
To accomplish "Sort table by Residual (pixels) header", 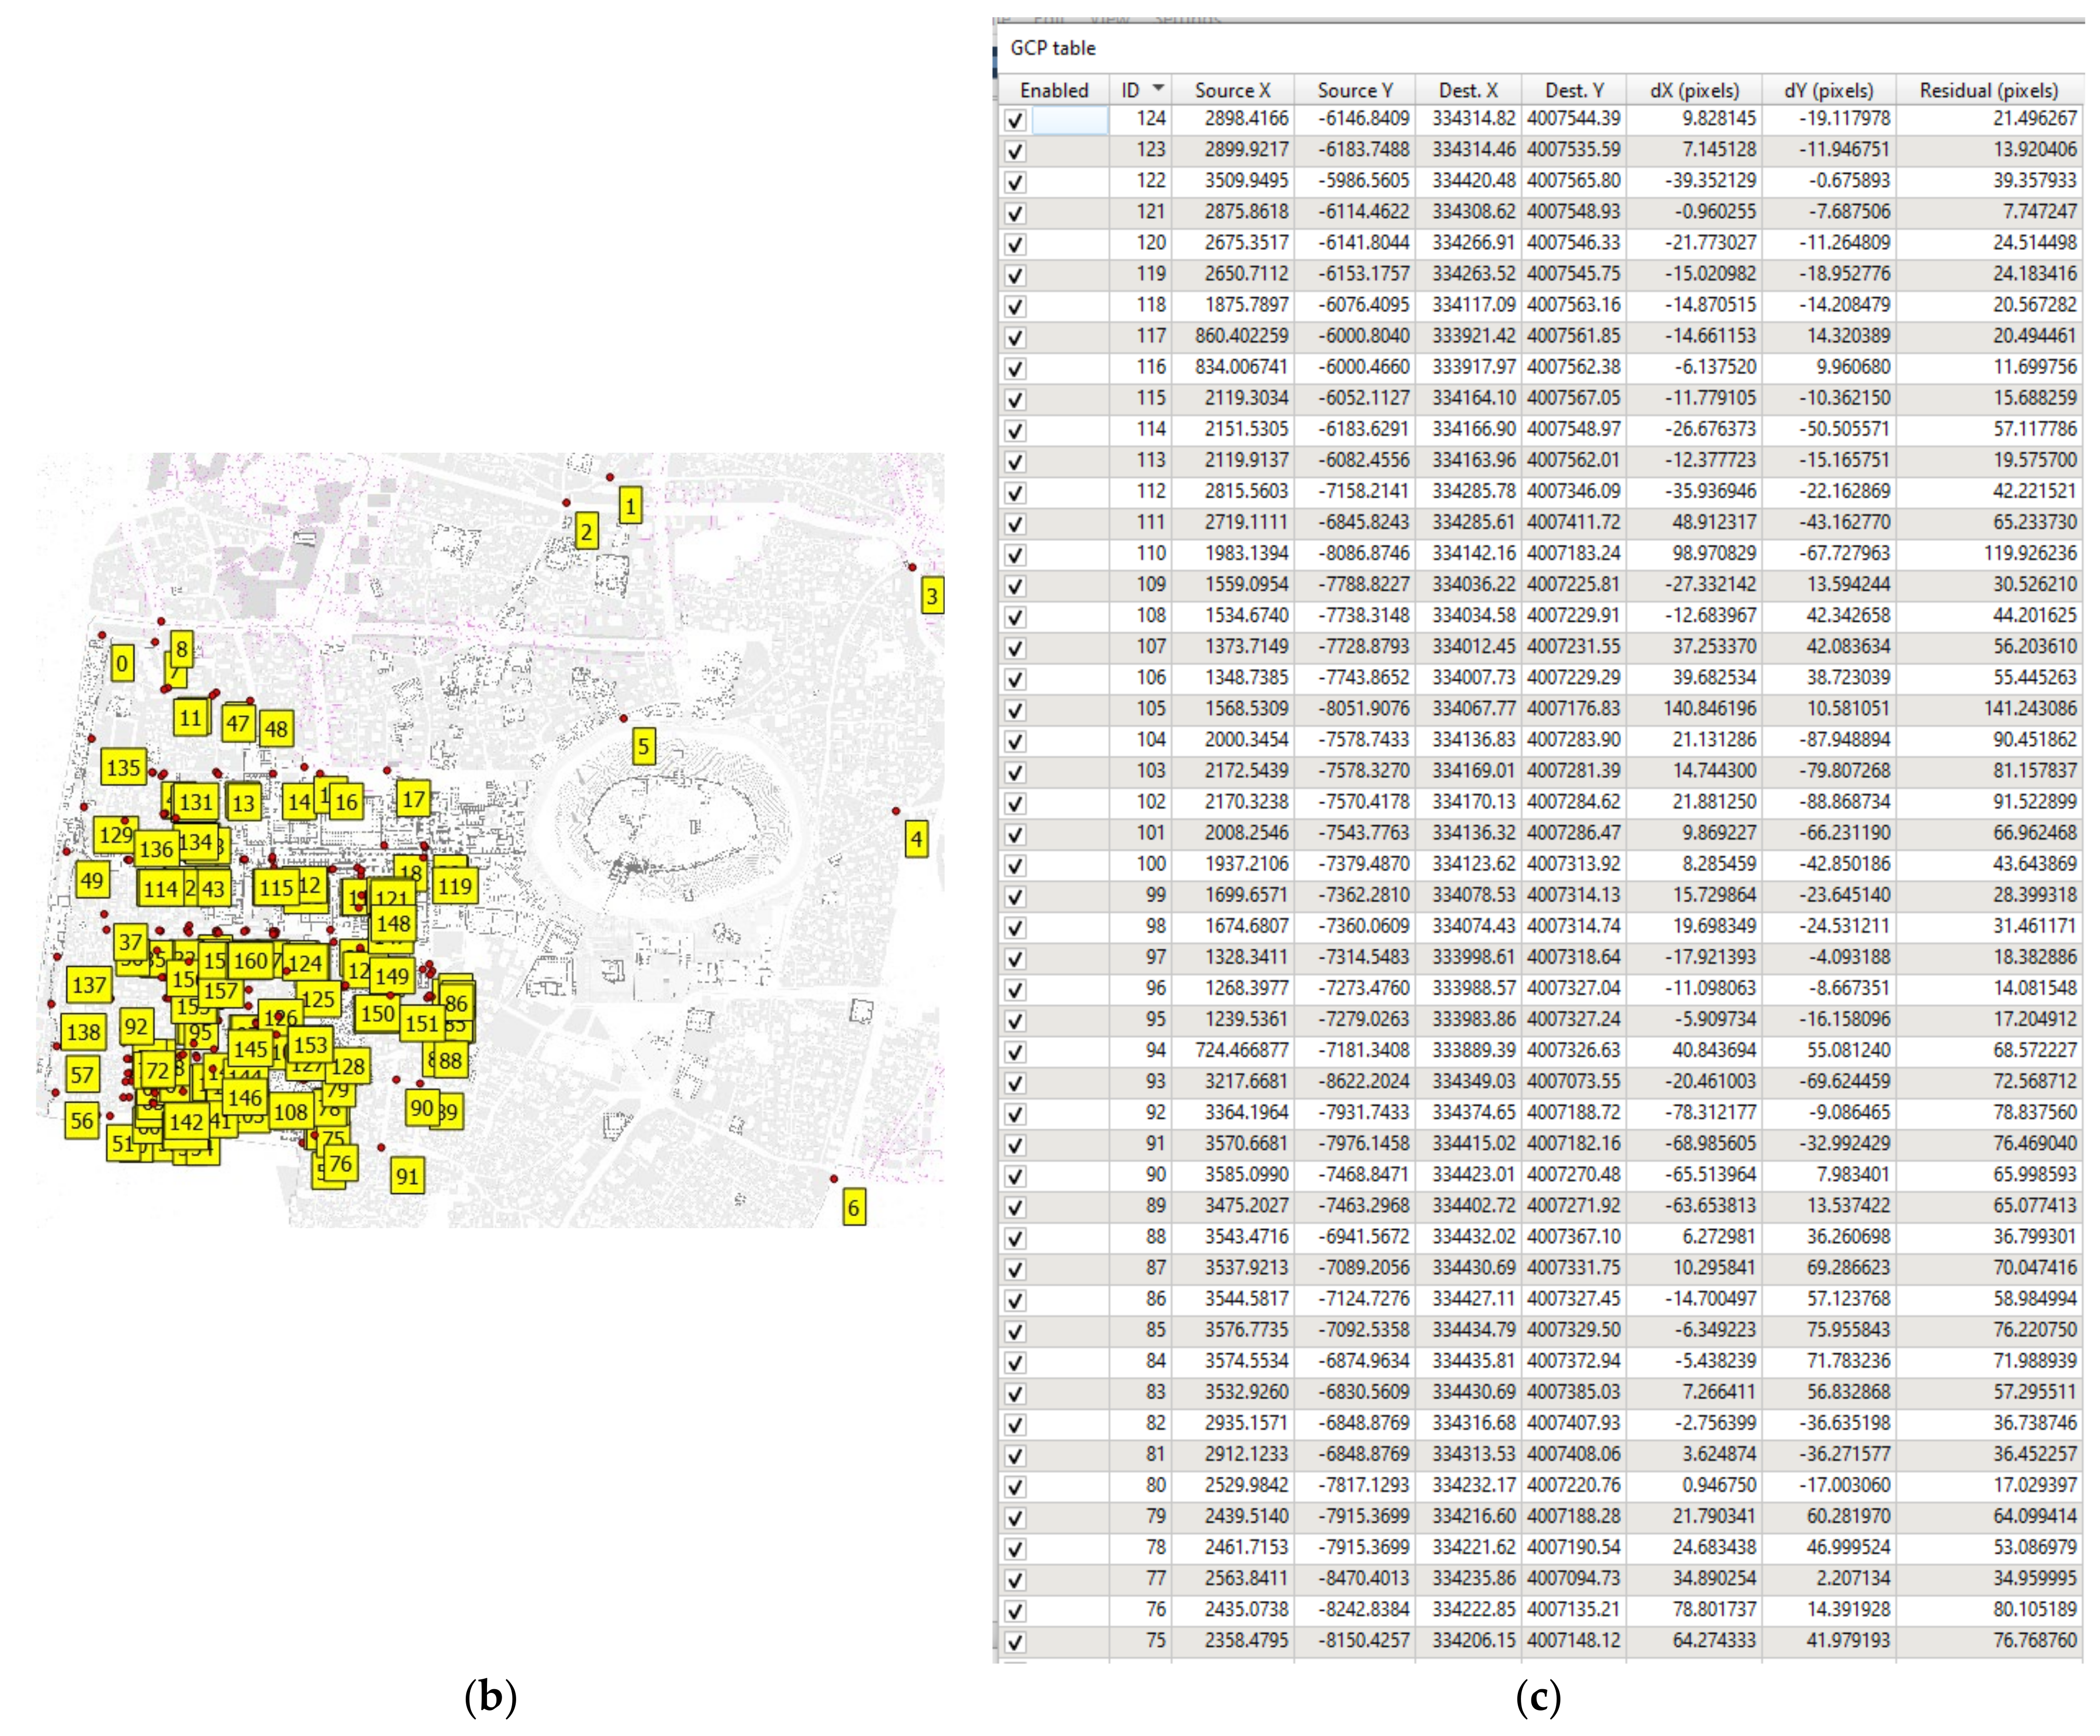I will 1988,91.
